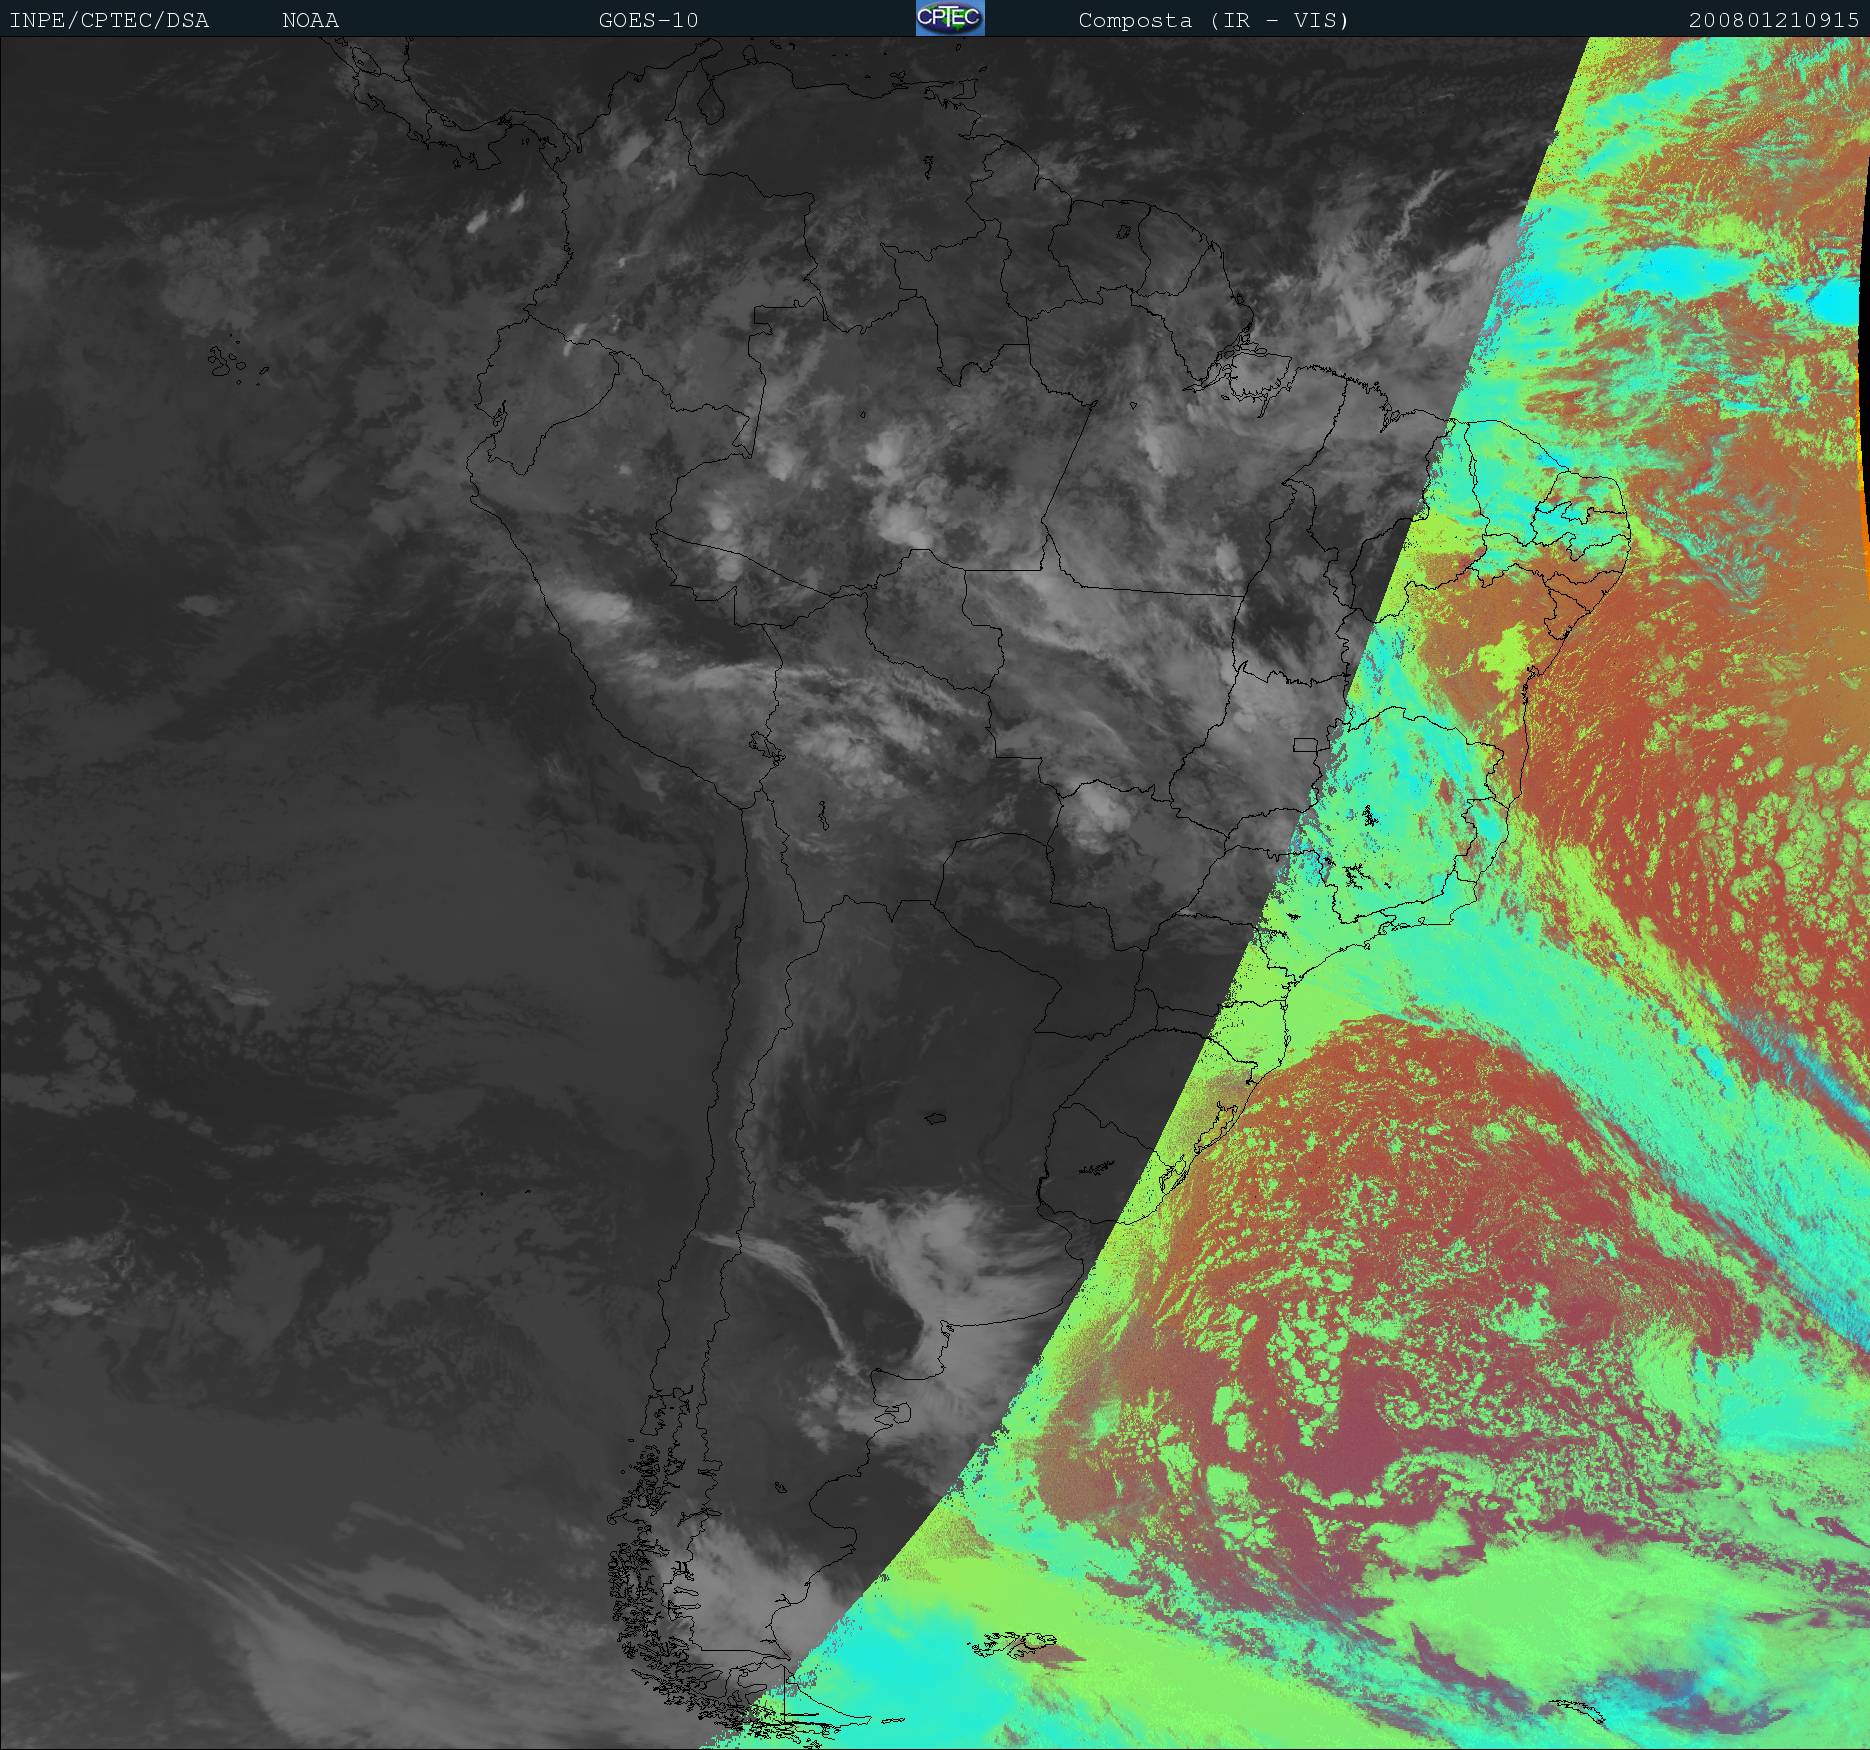Click the 200801210915 timestamp
1870x1750 pixels.
point(1773,20)
